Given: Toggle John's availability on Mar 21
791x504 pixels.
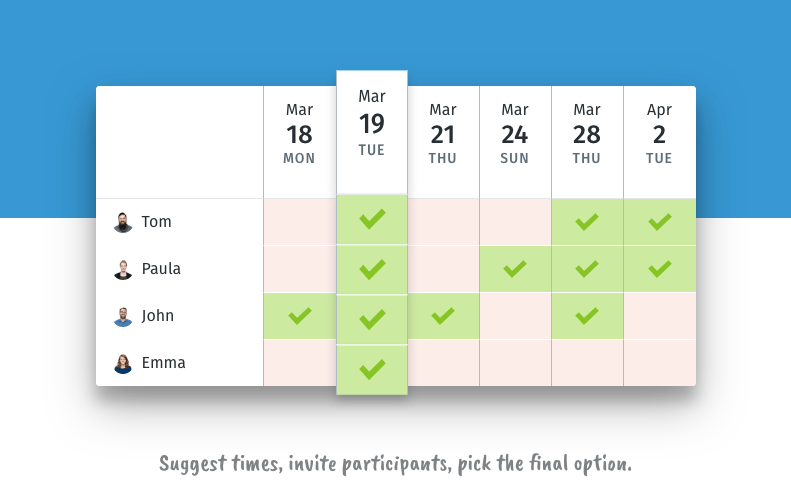Looking at the screenshot, I should click(x=443, y=316).
